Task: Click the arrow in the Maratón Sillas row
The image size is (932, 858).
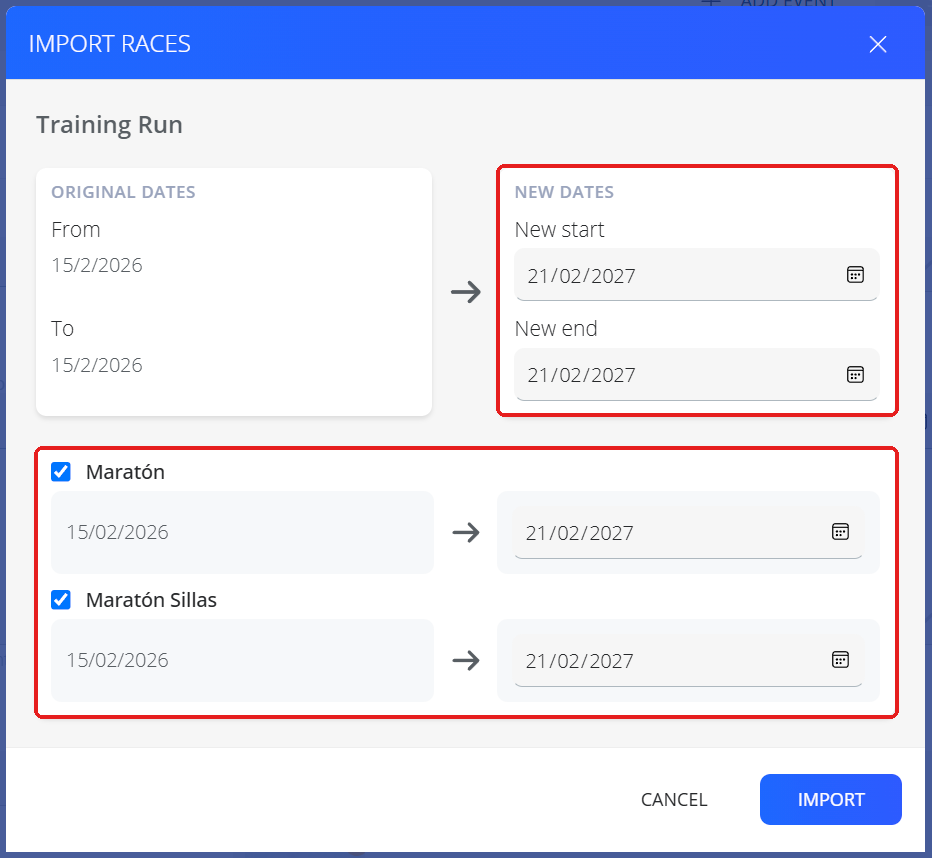Action: 465,660
